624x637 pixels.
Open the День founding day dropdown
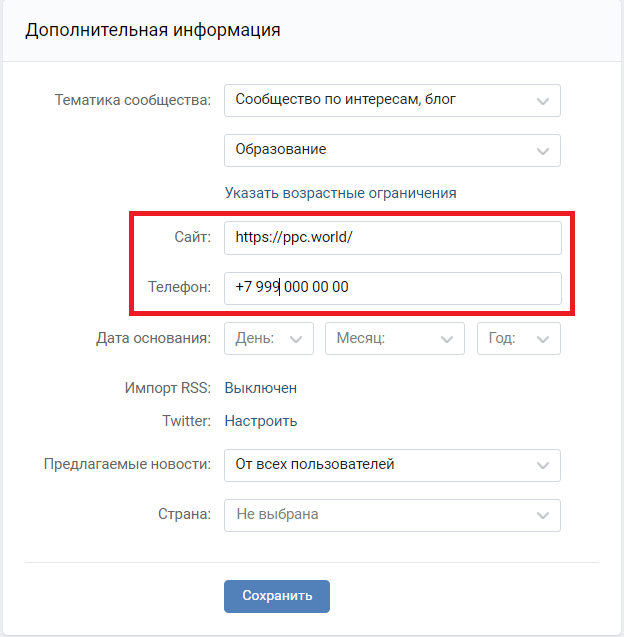pos(268,339)
